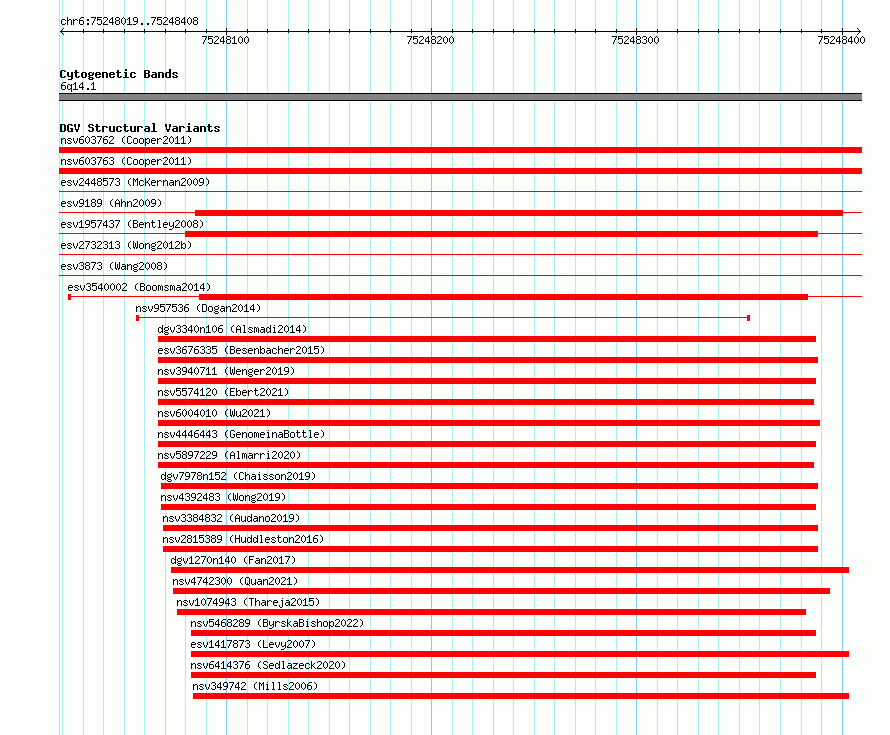The image size is (890, 735).
Task: Click the red bar under esv9189 (Ahn2009)
Action: point(519,213)
